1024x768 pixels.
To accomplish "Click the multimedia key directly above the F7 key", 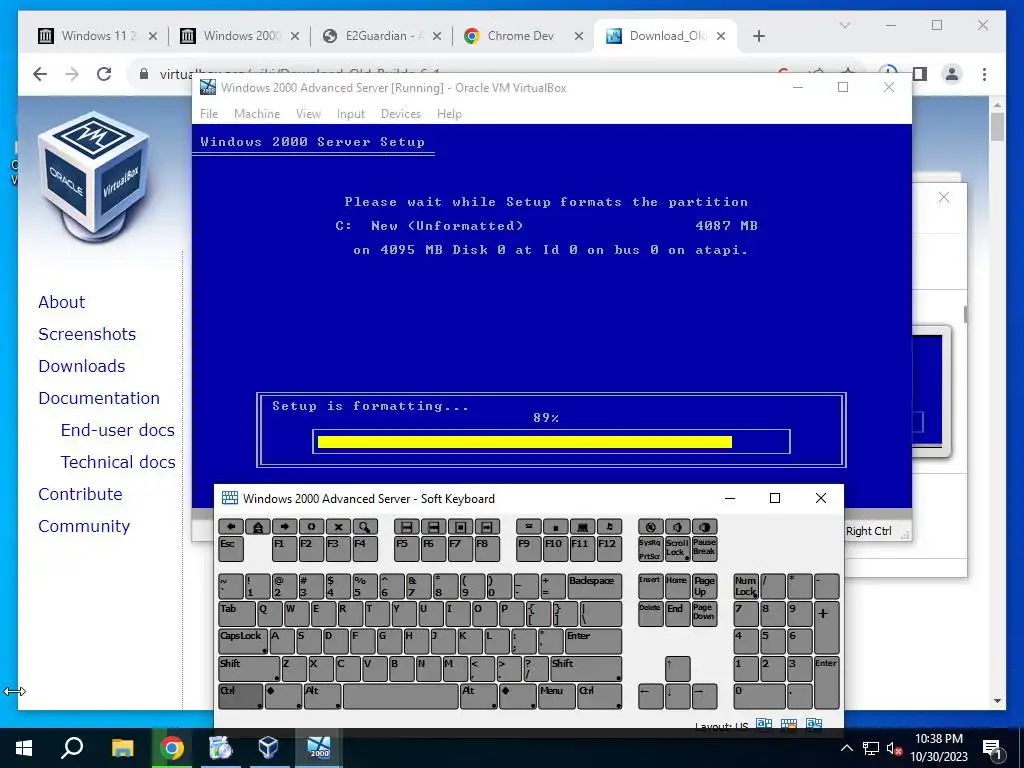I will click(x=460, y=526).
